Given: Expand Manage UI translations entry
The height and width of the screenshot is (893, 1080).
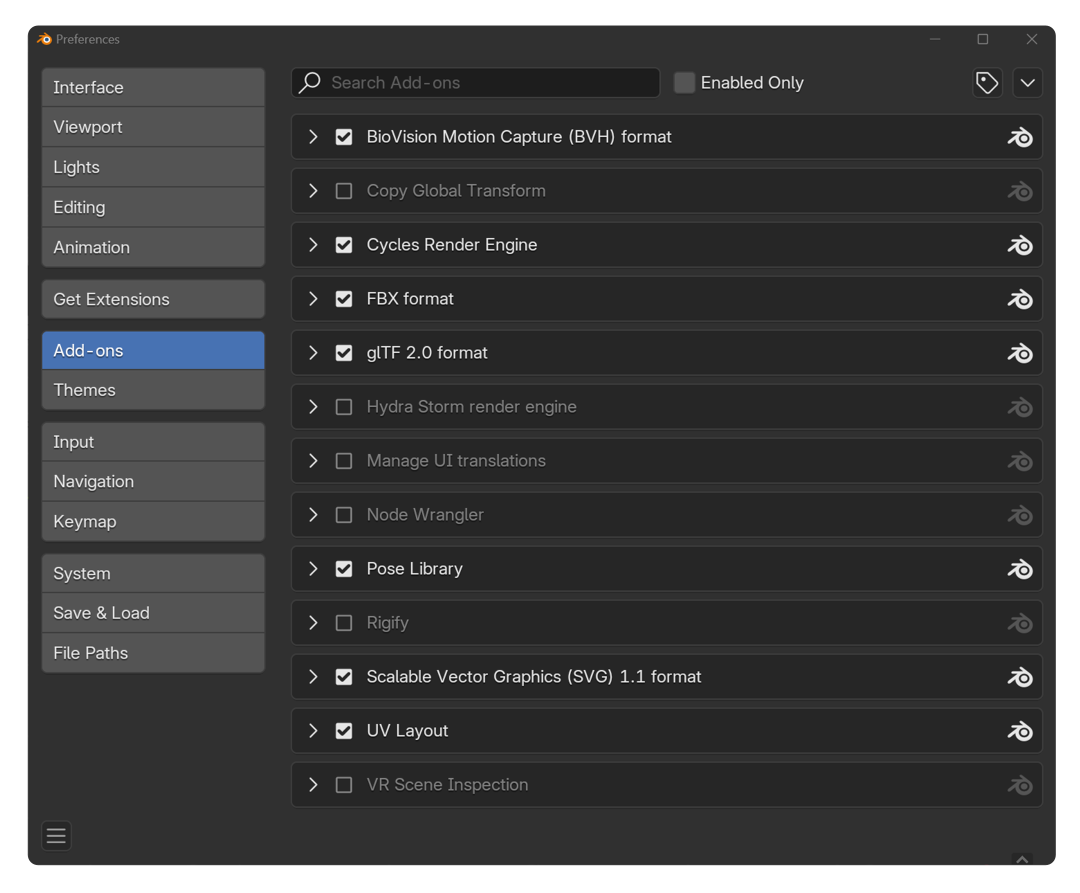Looking at the screenshot, I should [313, 461].
